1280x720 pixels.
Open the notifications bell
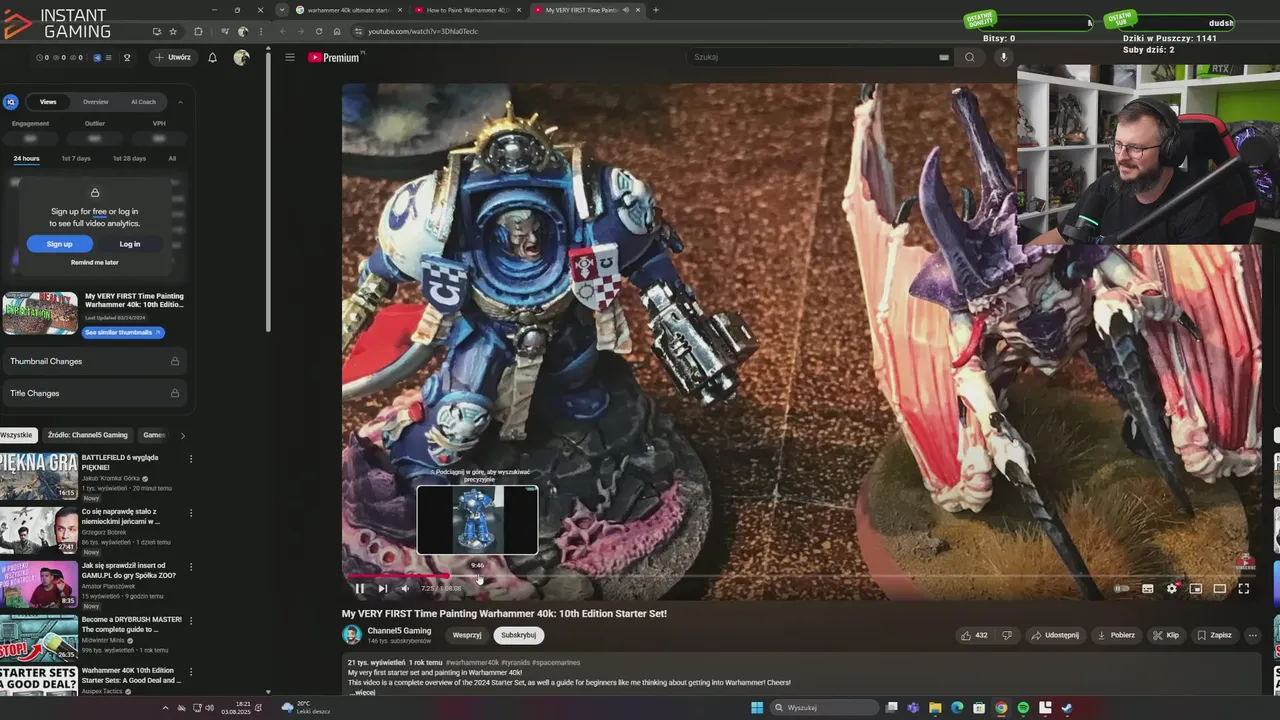point(212,57)
